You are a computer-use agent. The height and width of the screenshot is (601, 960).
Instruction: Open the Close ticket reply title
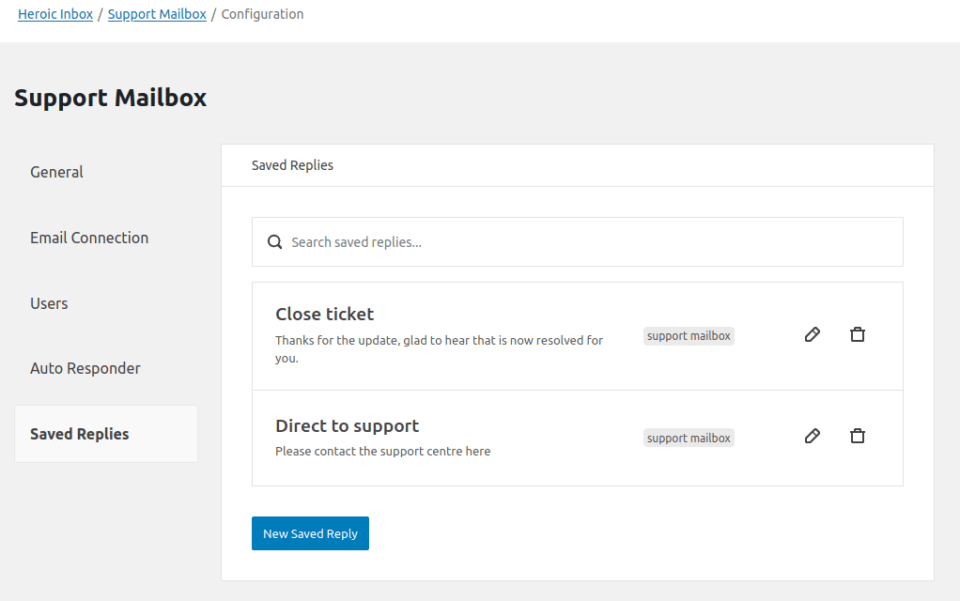coord(324,313)
